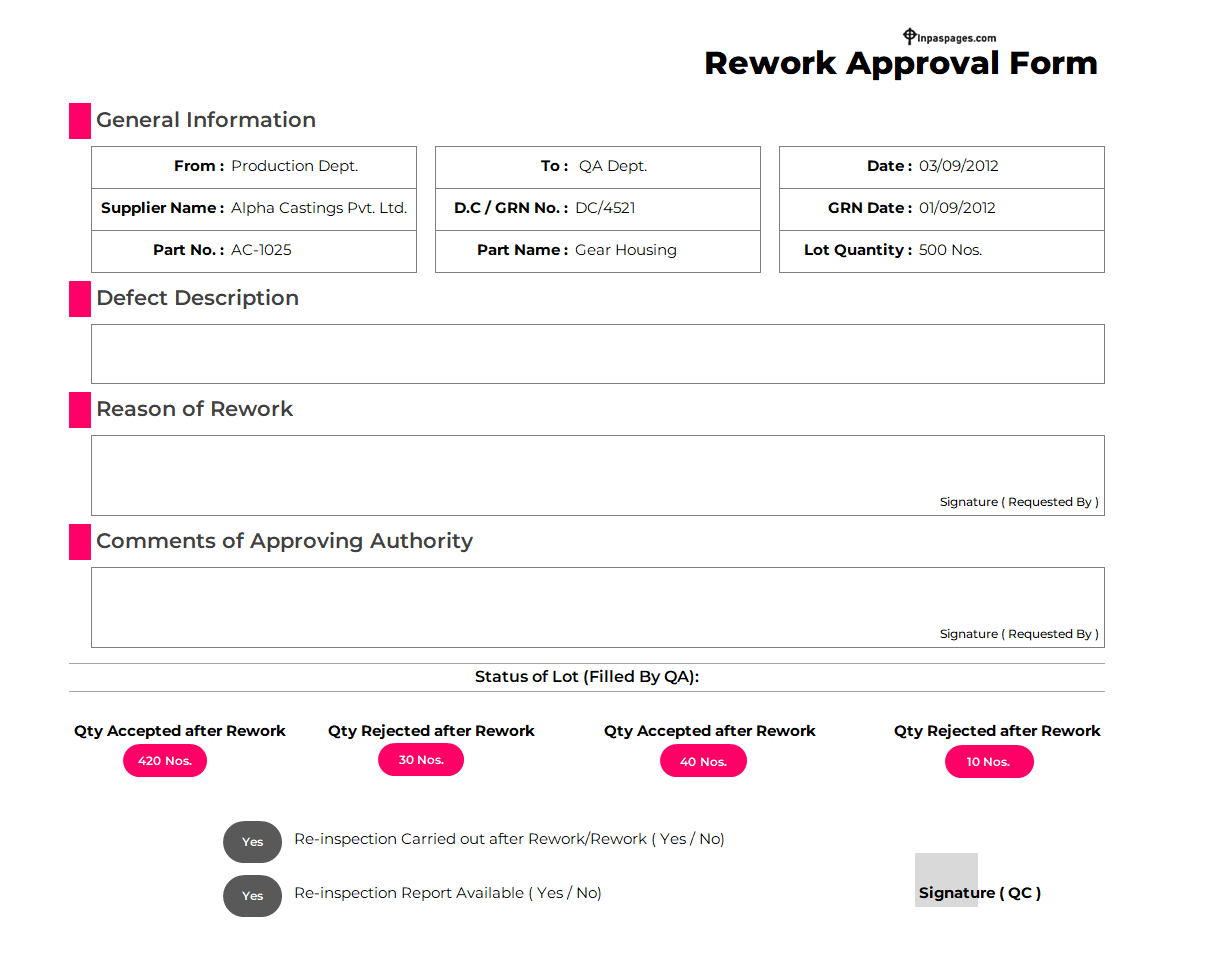1214x974 pixels.
Task: Click the pink marker beside Comments heading
Action: click(x=80, y=542)
